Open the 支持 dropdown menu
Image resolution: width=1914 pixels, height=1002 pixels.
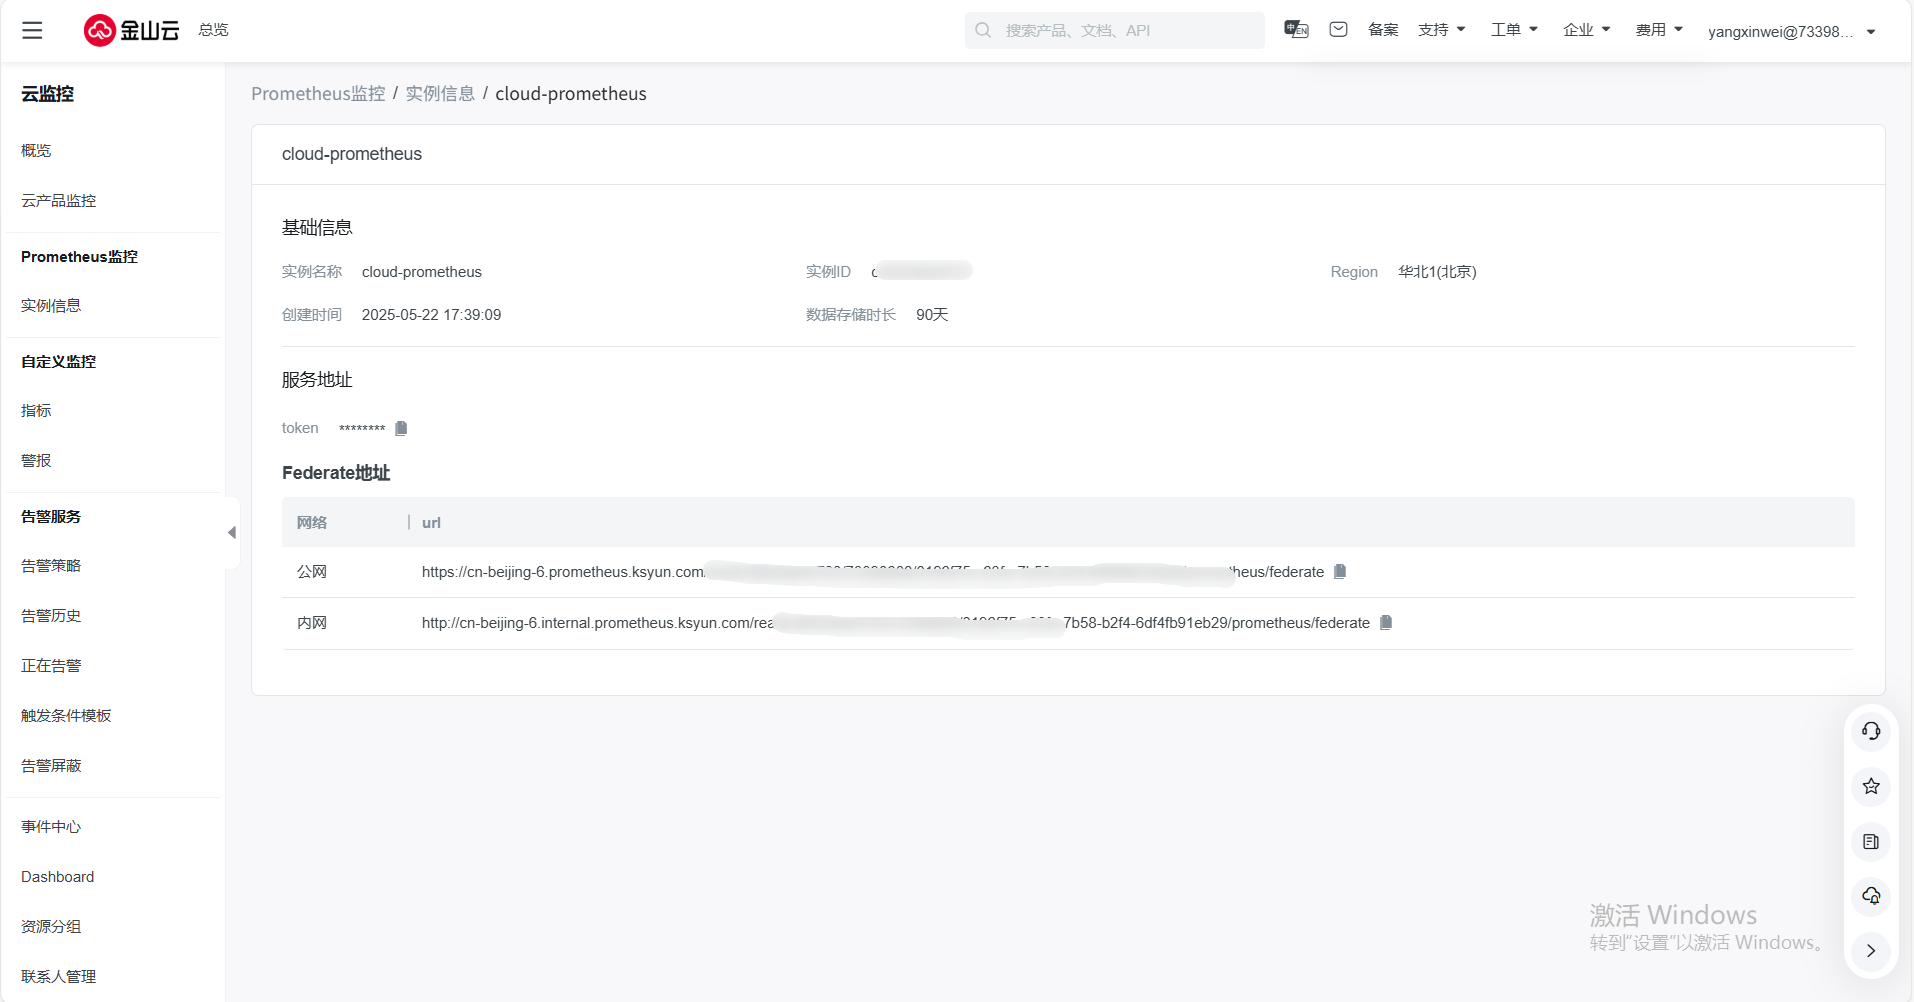pos(1441,30)
